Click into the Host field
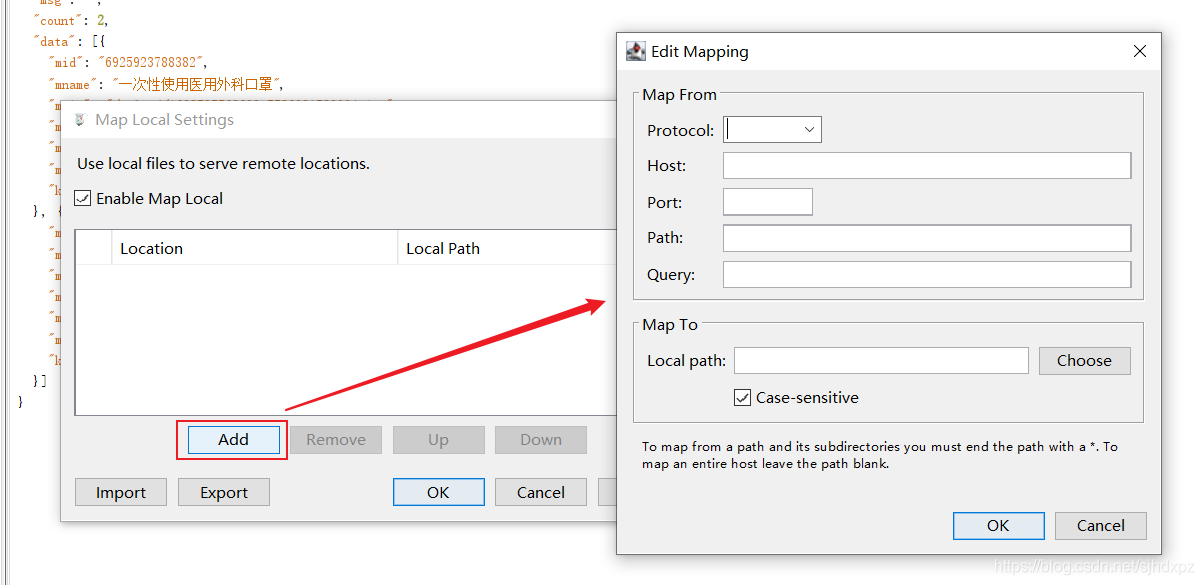The height and width of the screenshot is (585, 1204). tap(926, 166)
